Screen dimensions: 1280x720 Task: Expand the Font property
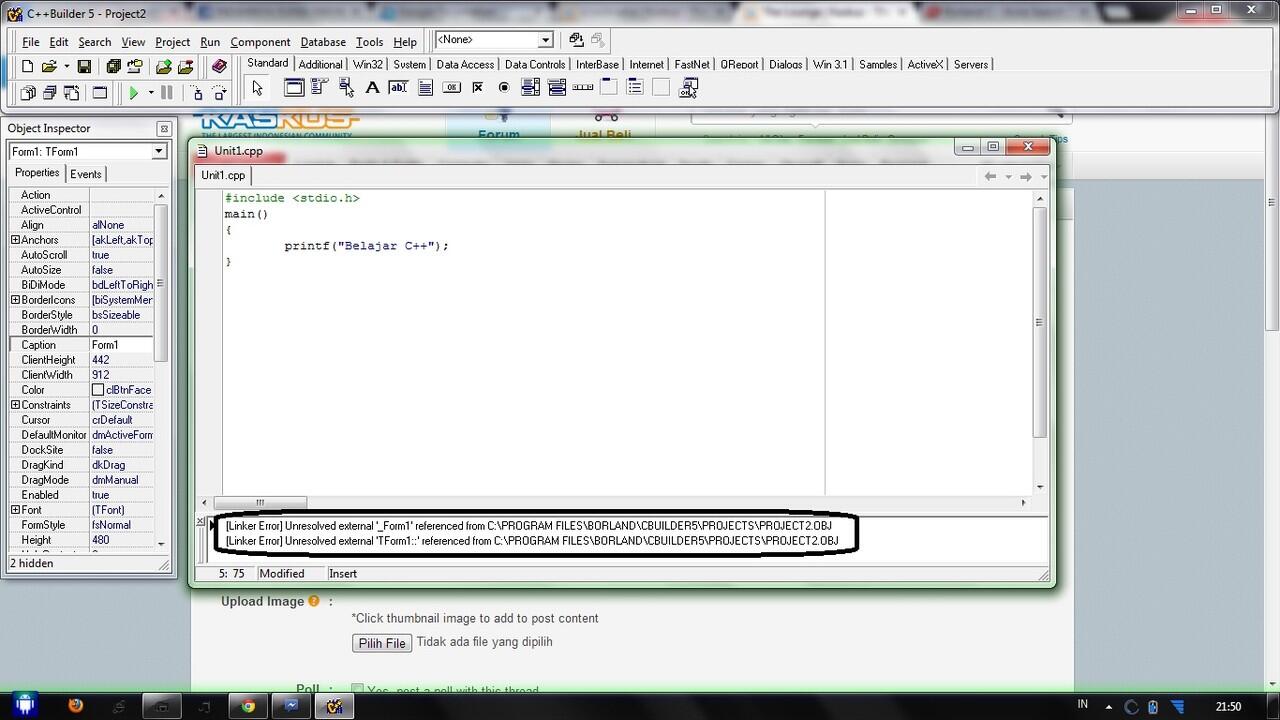click(15, 510)
